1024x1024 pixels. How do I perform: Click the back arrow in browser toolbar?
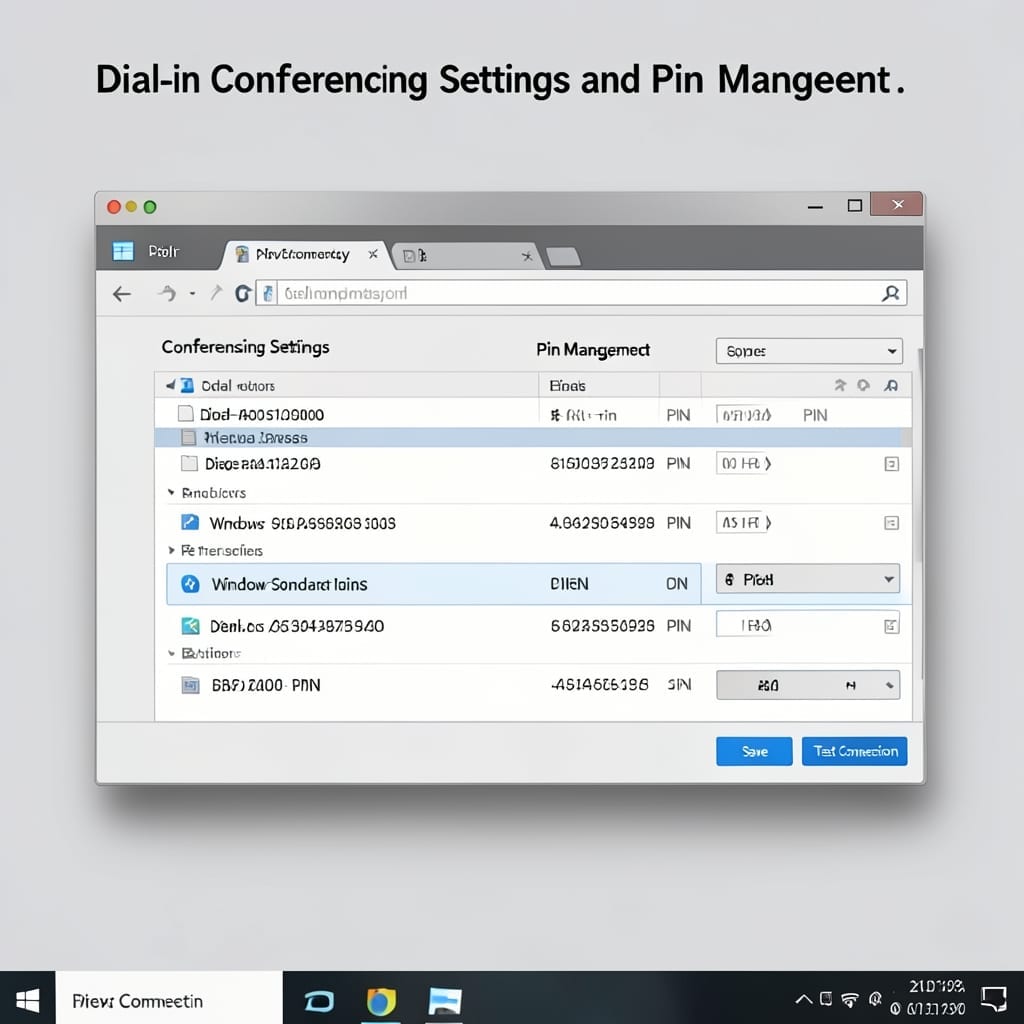[x=122, y=294]
